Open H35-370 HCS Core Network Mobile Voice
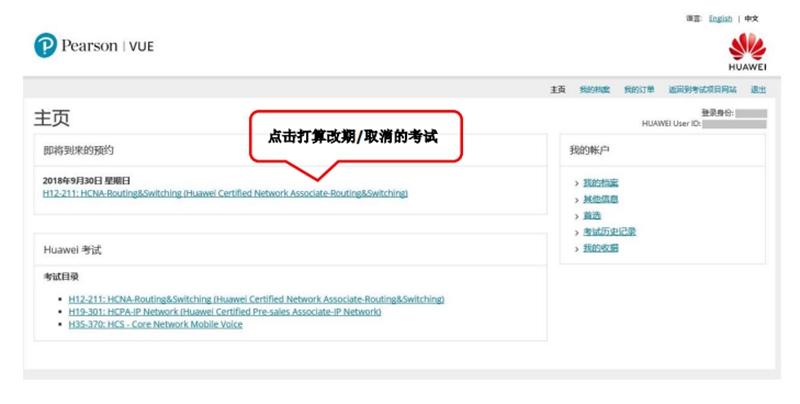 pos(156,324)
